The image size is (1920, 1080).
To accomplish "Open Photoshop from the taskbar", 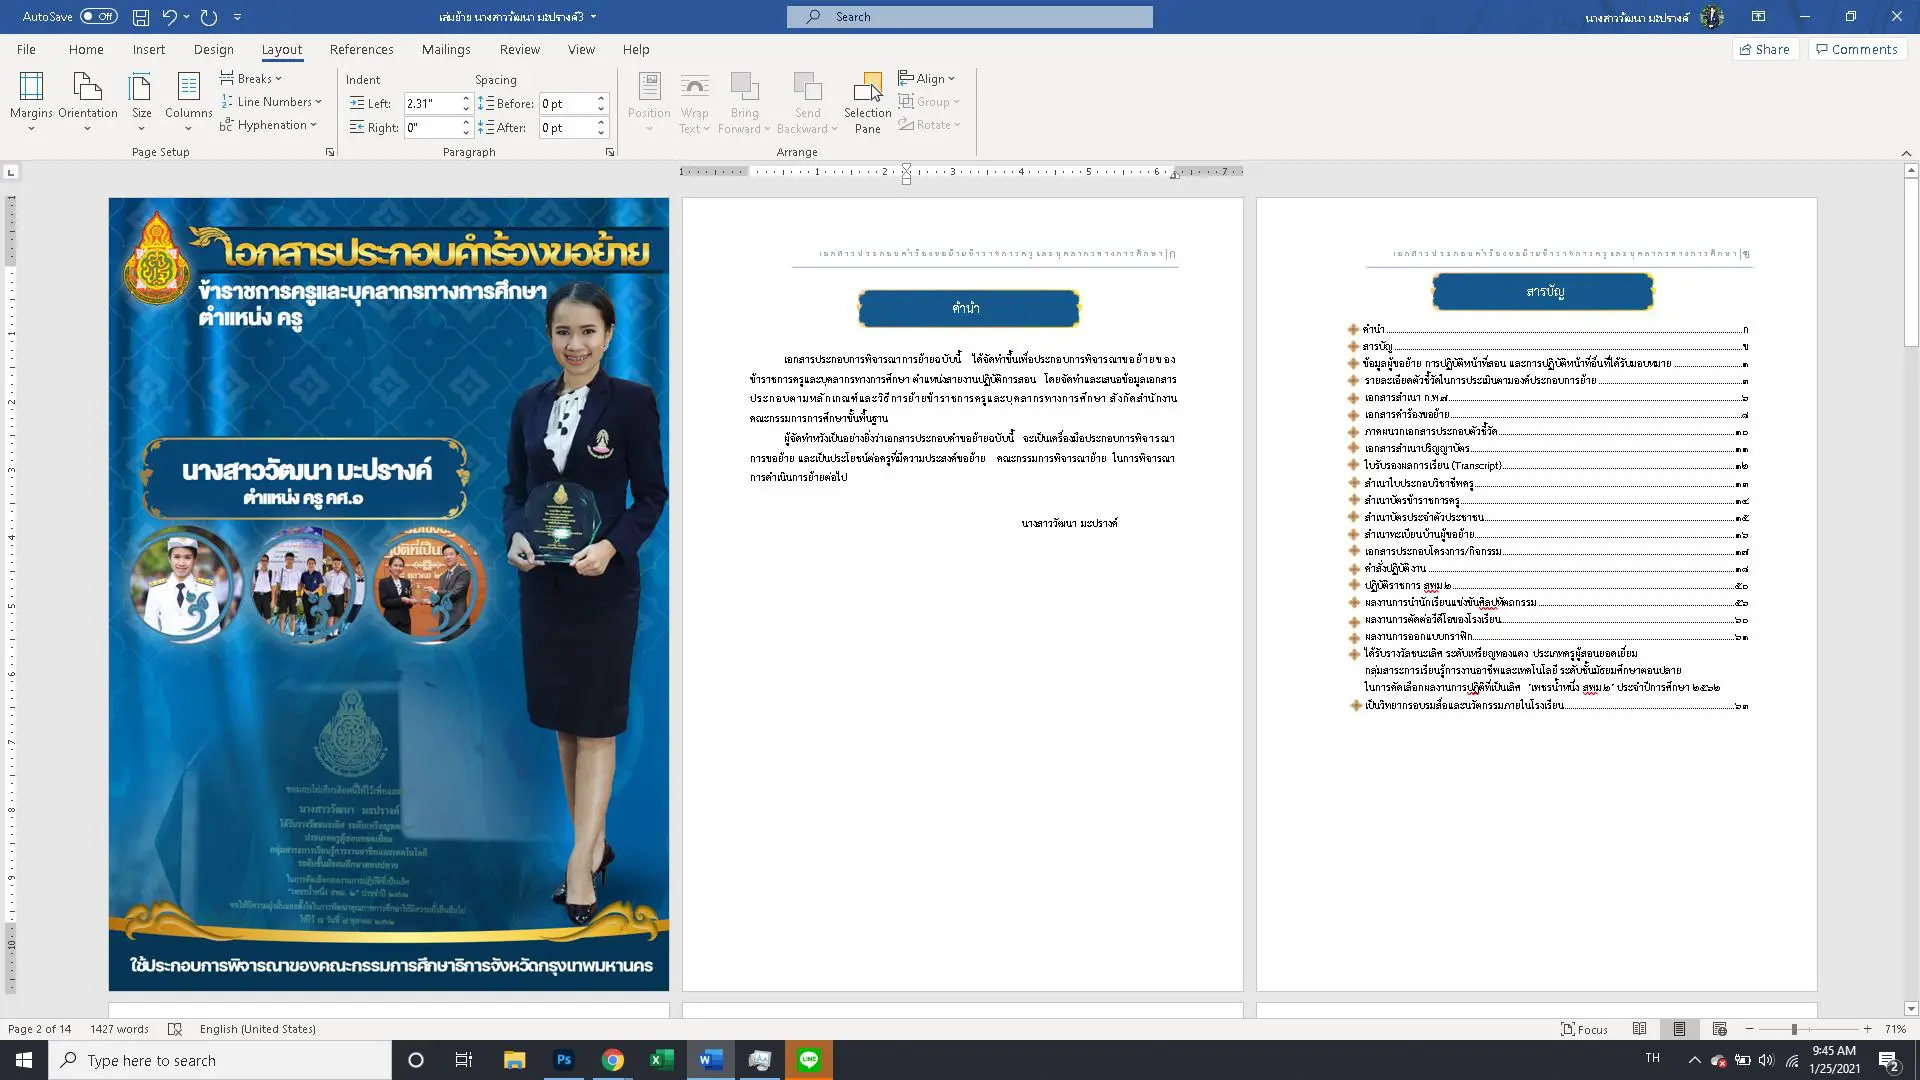I will pyautogui.click(x=564, y=1060).
